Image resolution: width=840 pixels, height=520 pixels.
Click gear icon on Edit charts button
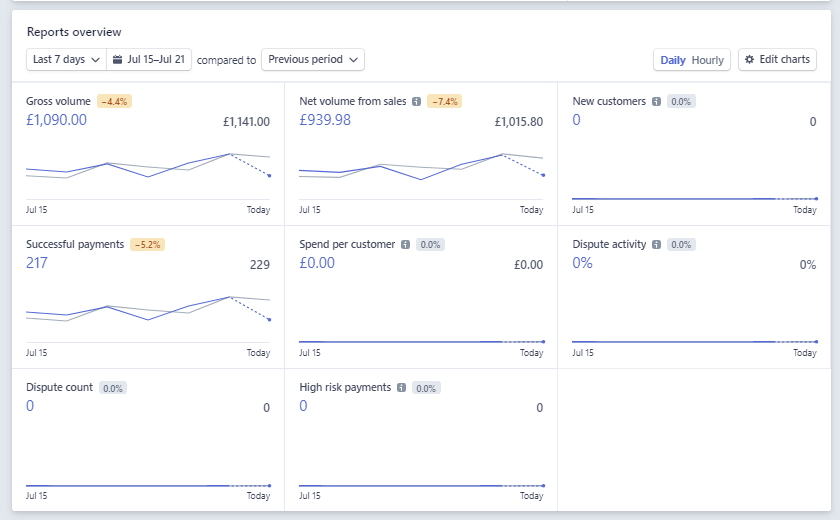(750, 60)
